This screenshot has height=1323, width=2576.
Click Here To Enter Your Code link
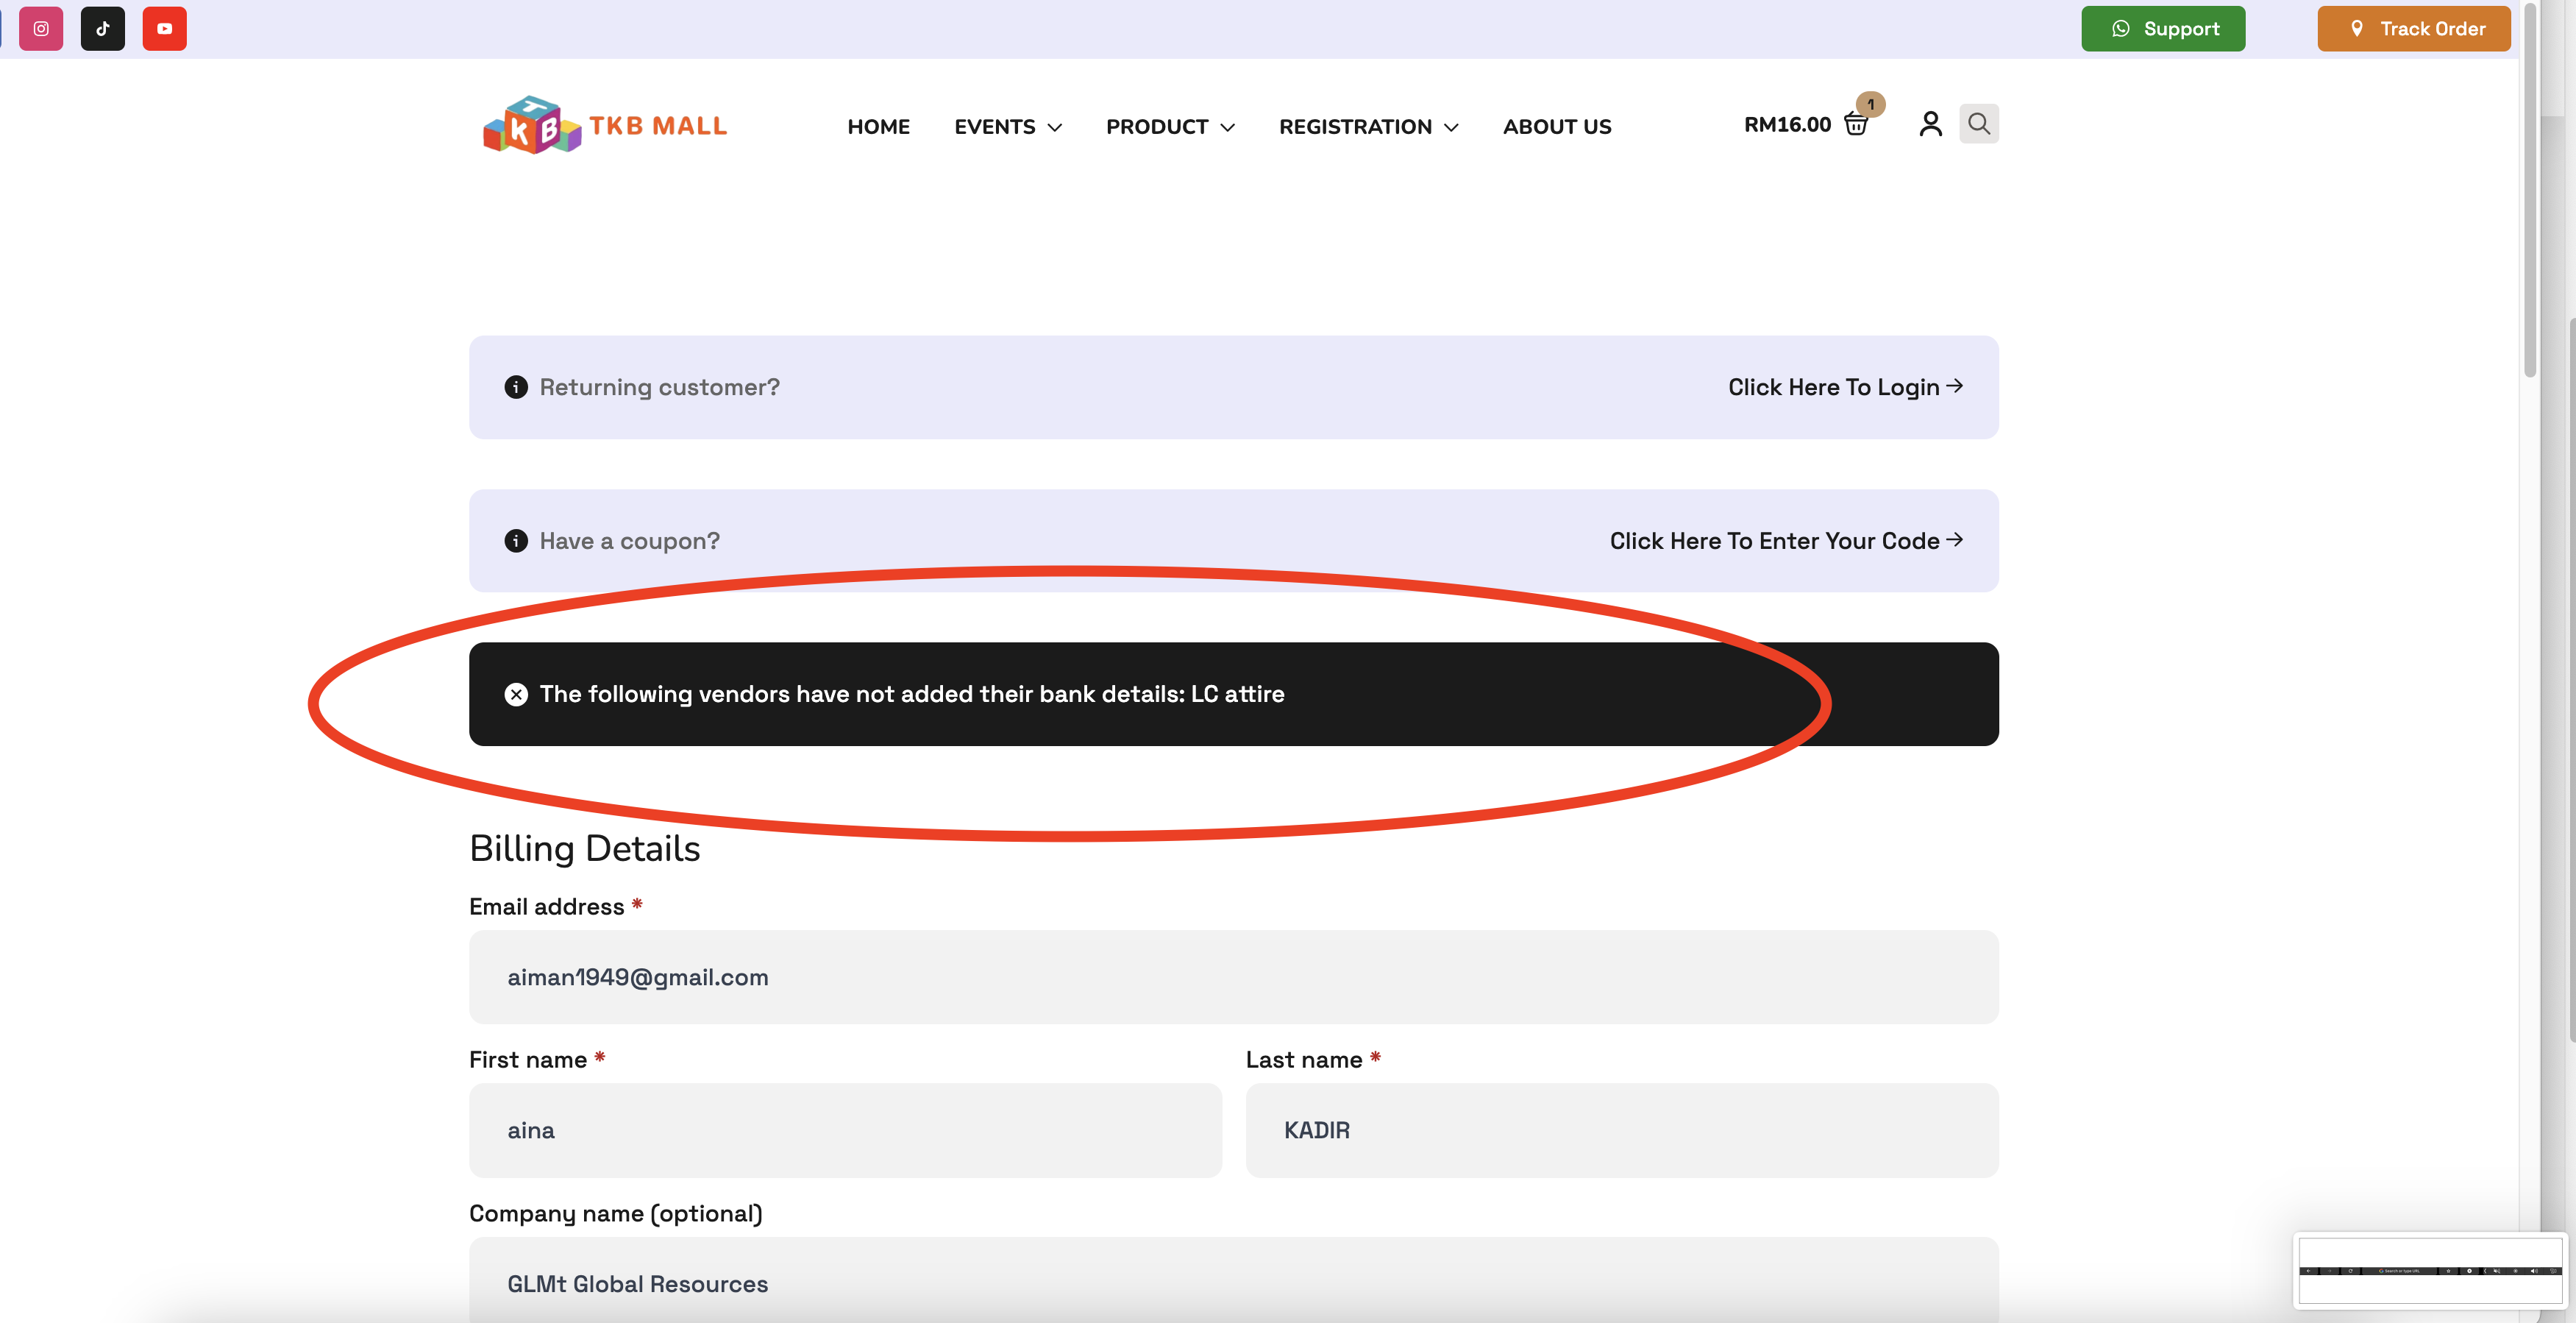pyautogui.click(x=1786, y=541)
